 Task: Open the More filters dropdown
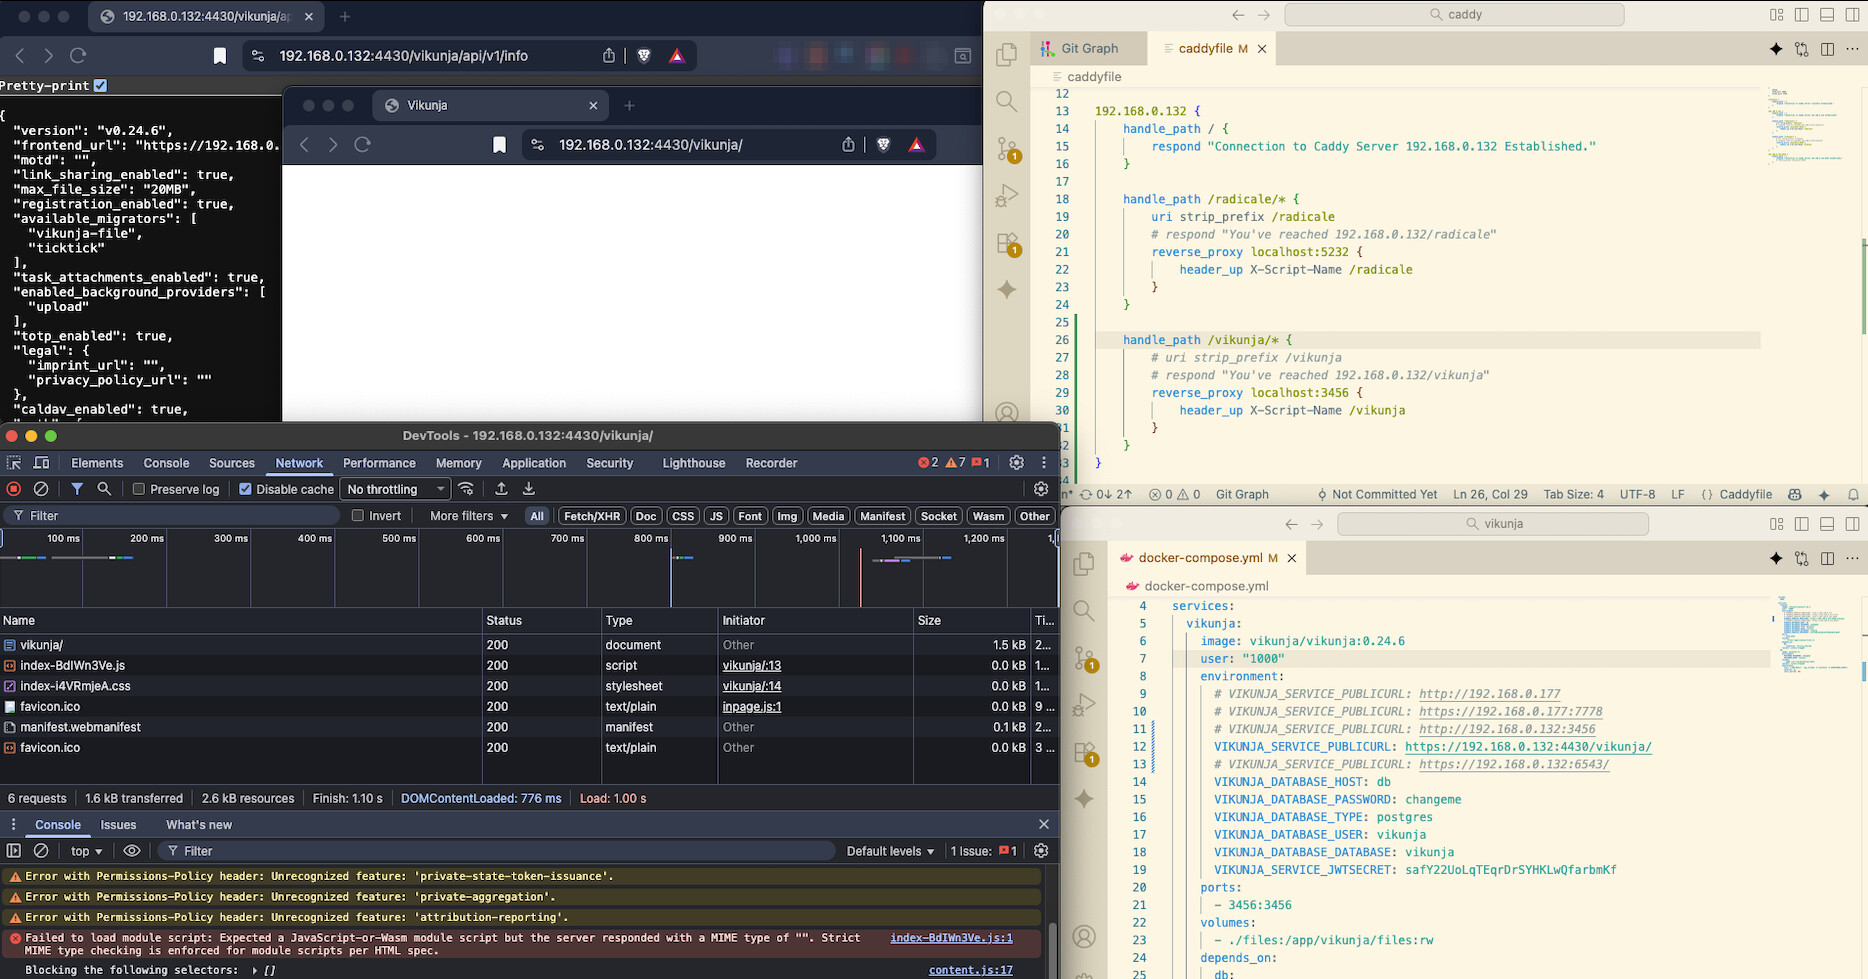465,515
